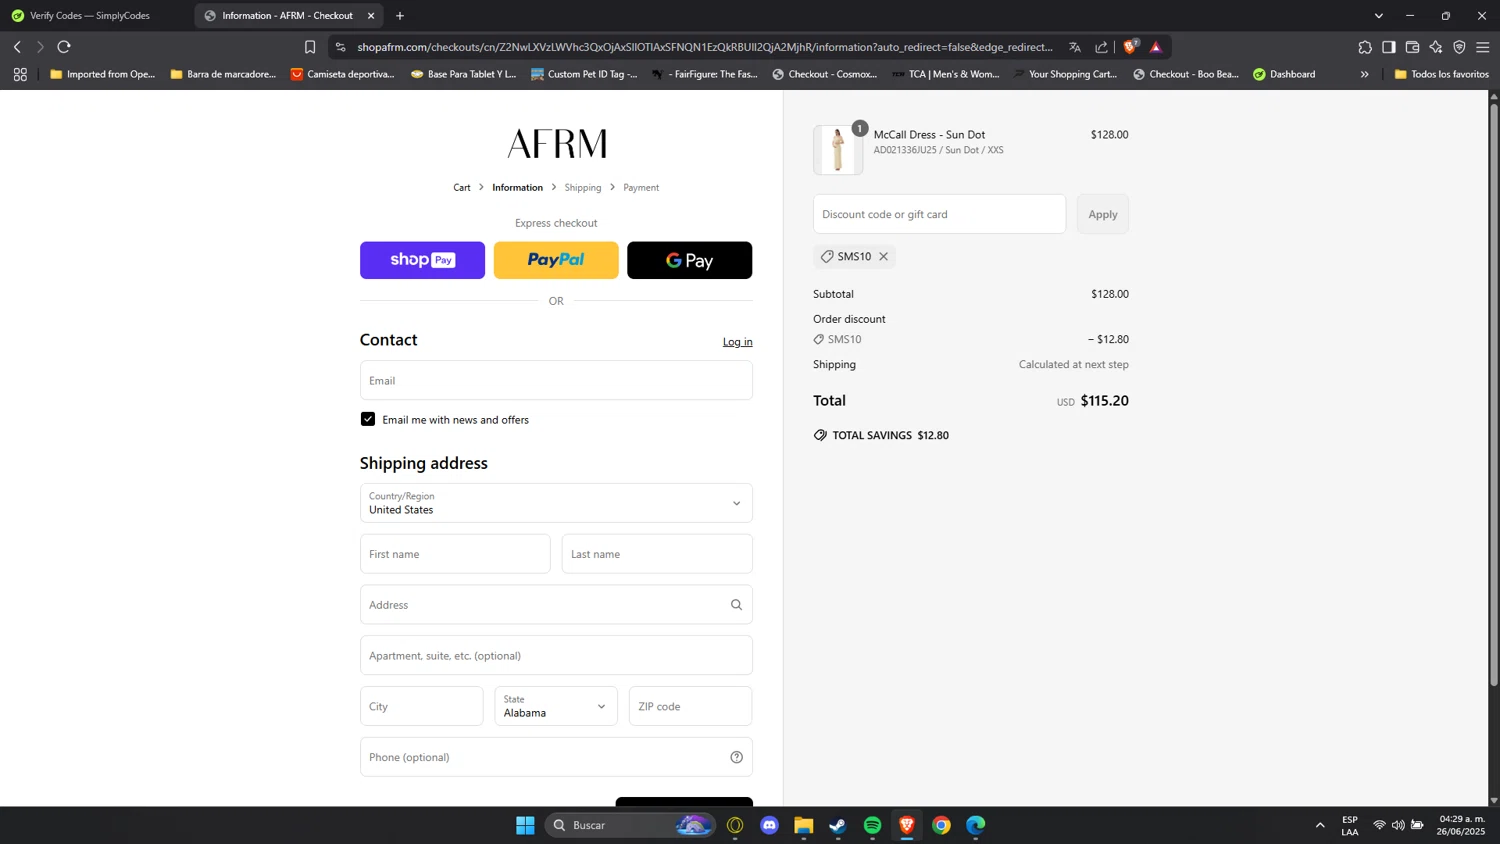
Task: Open Brave Shields lion icon
Action: click(x=1130, y=47)
